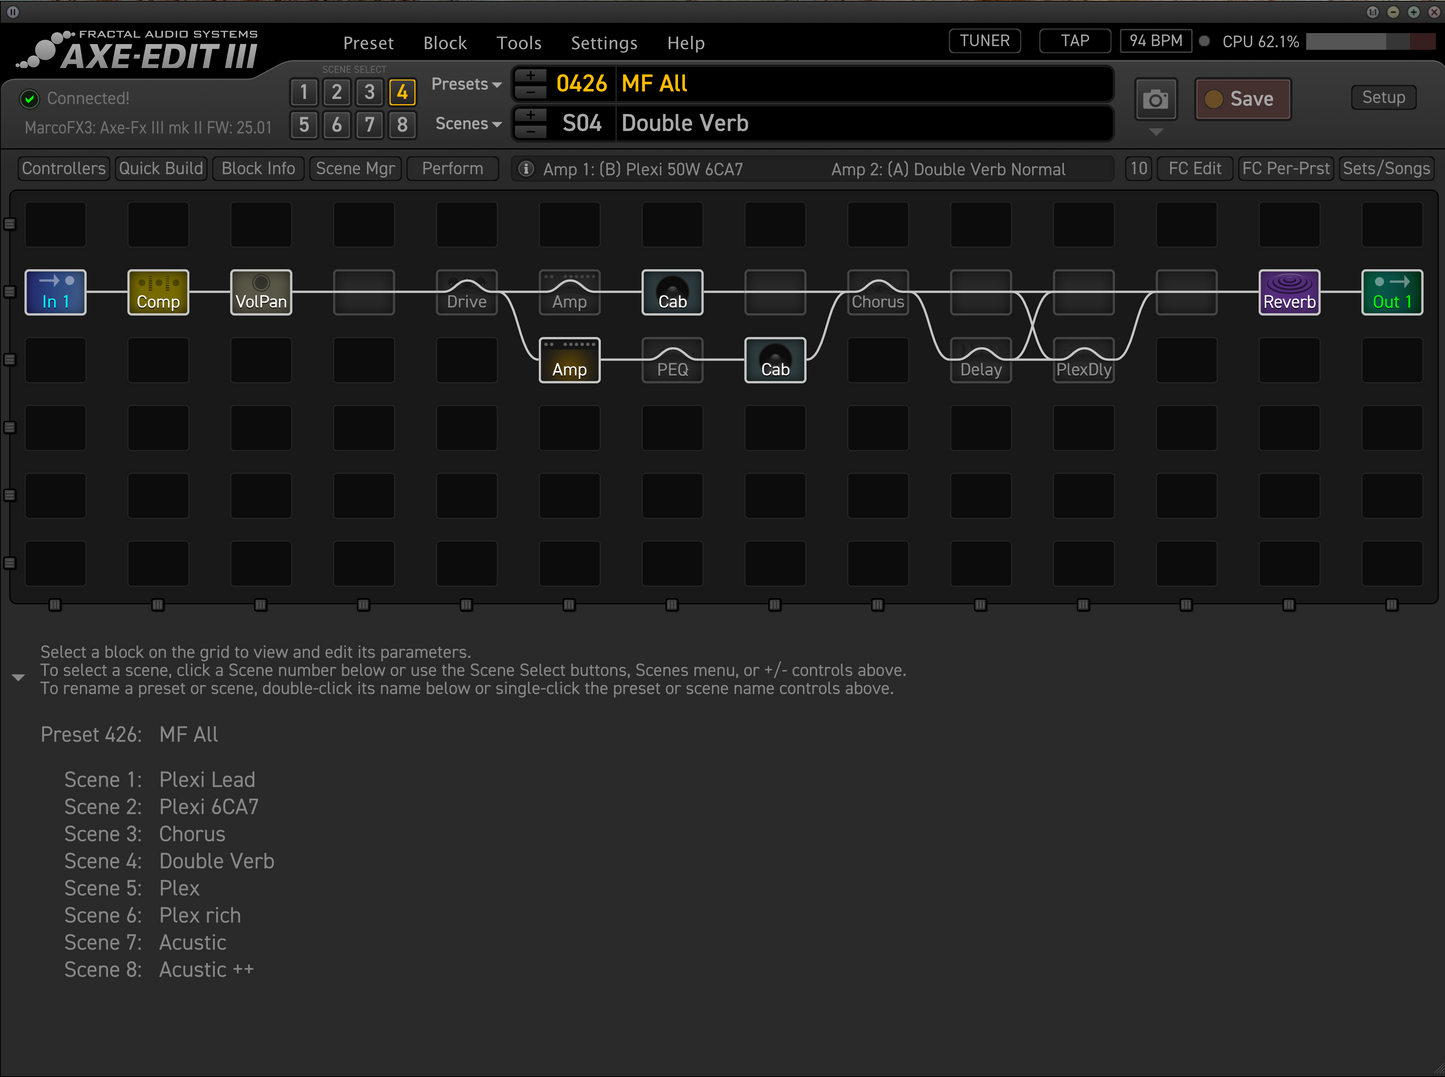1445x1077 pixels.
Task: Select the Reverb block
Action: click(x=1290, y=292)
